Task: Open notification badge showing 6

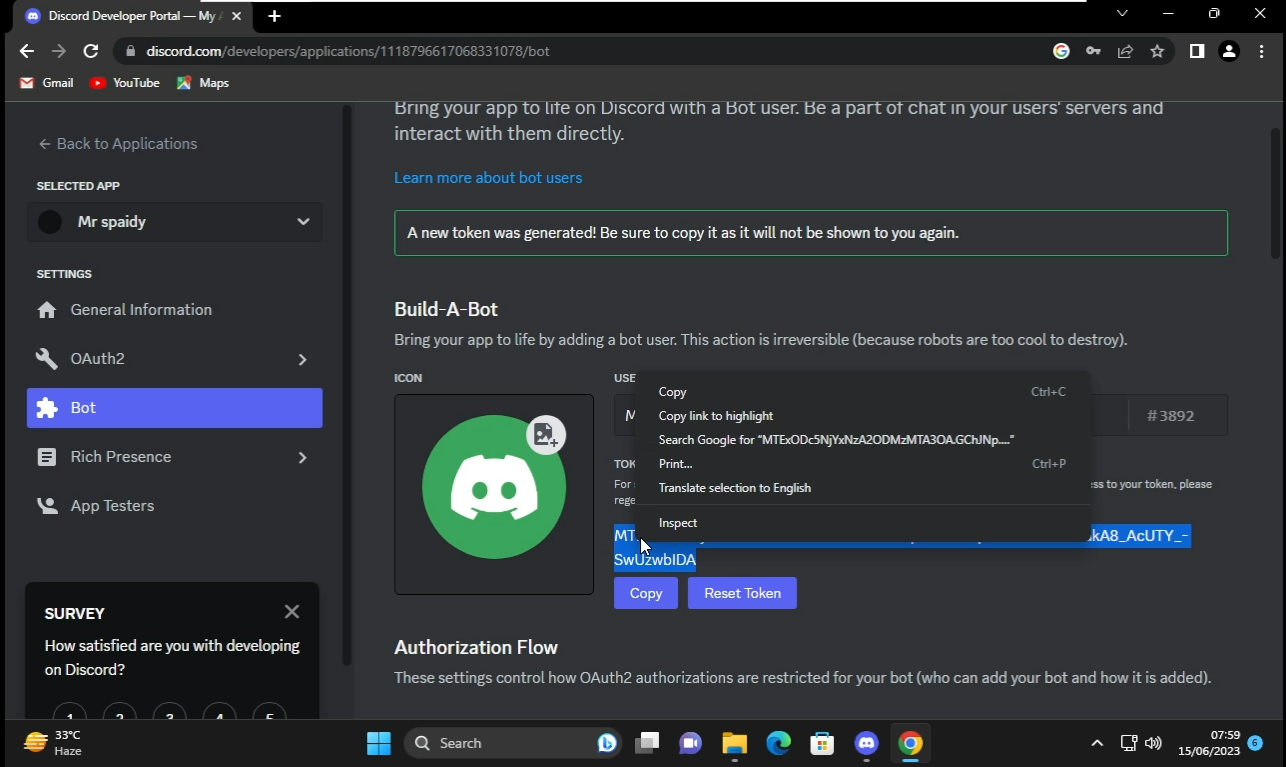Action: coord(1255,743)
